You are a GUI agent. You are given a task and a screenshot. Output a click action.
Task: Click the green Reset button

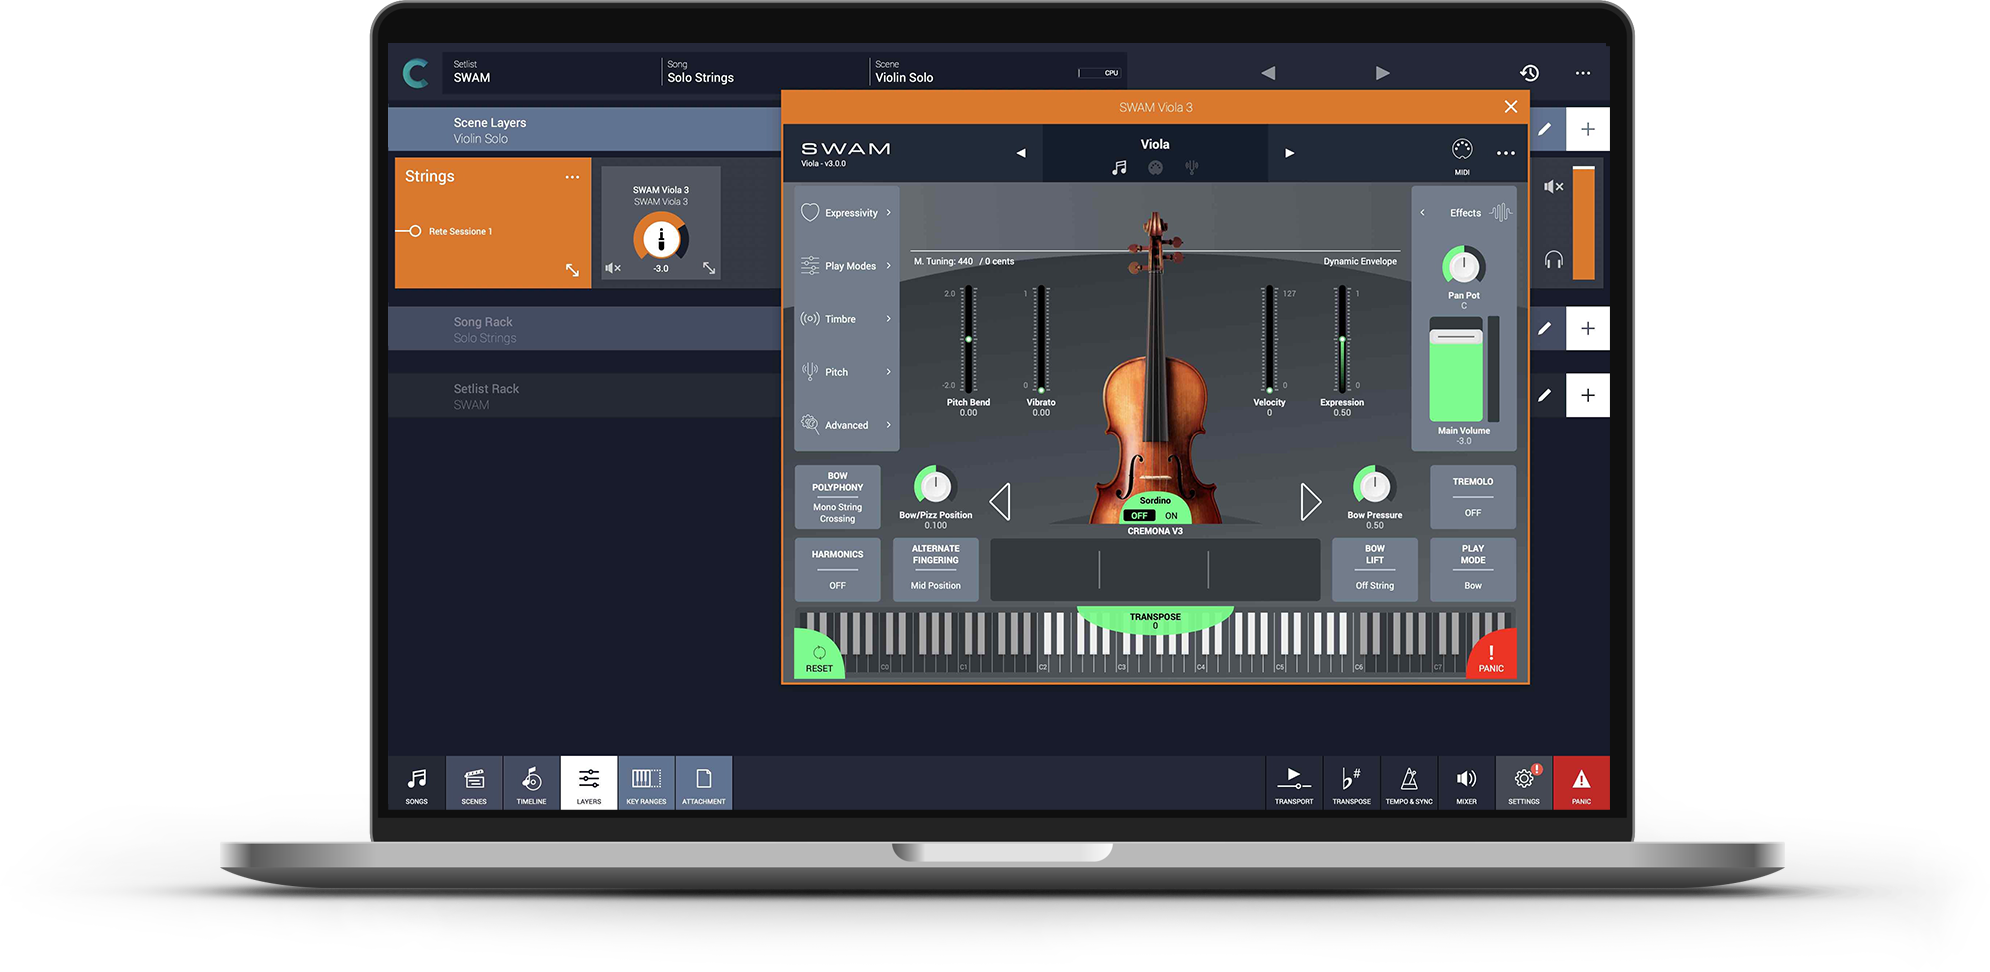point(818,657)
